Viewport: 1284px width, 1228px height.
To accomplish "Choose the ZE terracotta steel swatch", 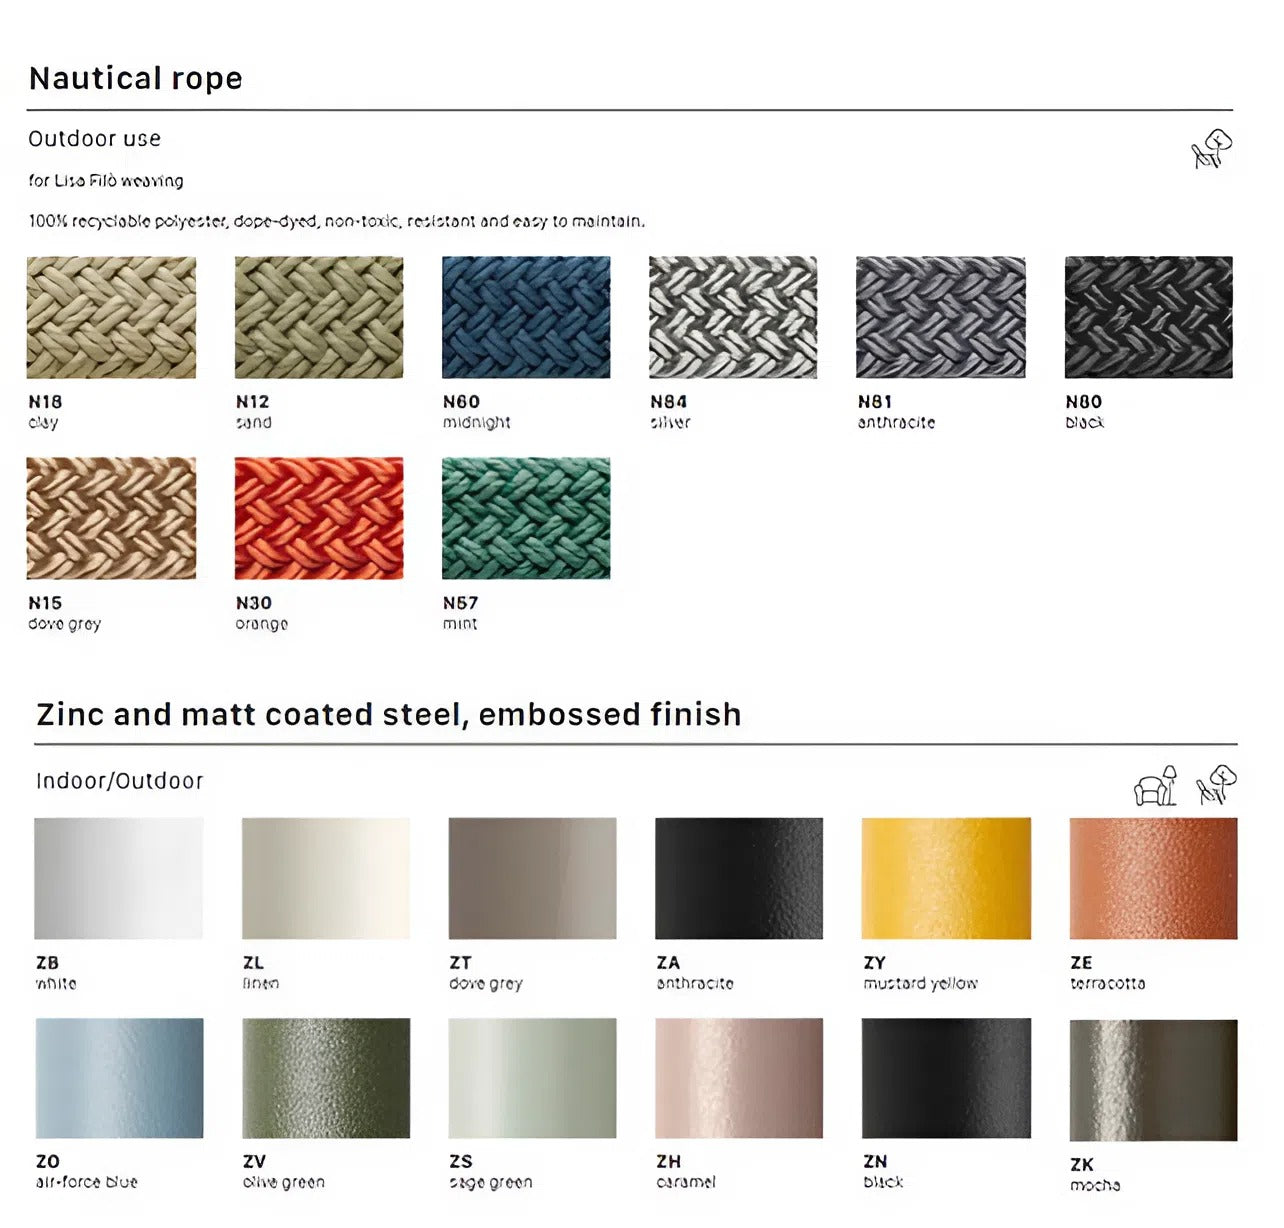I will pos(1153,878).
